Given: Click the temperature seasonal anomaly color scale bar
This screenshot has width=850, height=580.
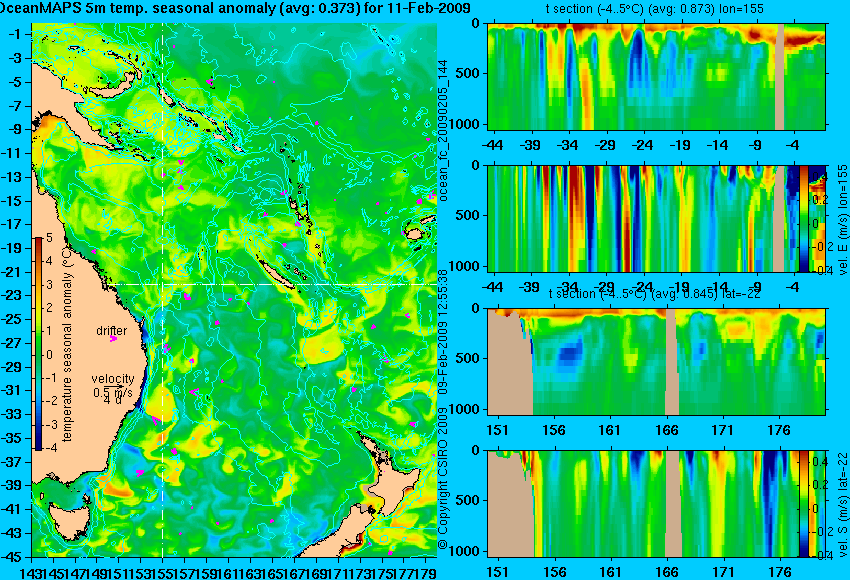Looking at the screenshot, I should tap(38, 344).
